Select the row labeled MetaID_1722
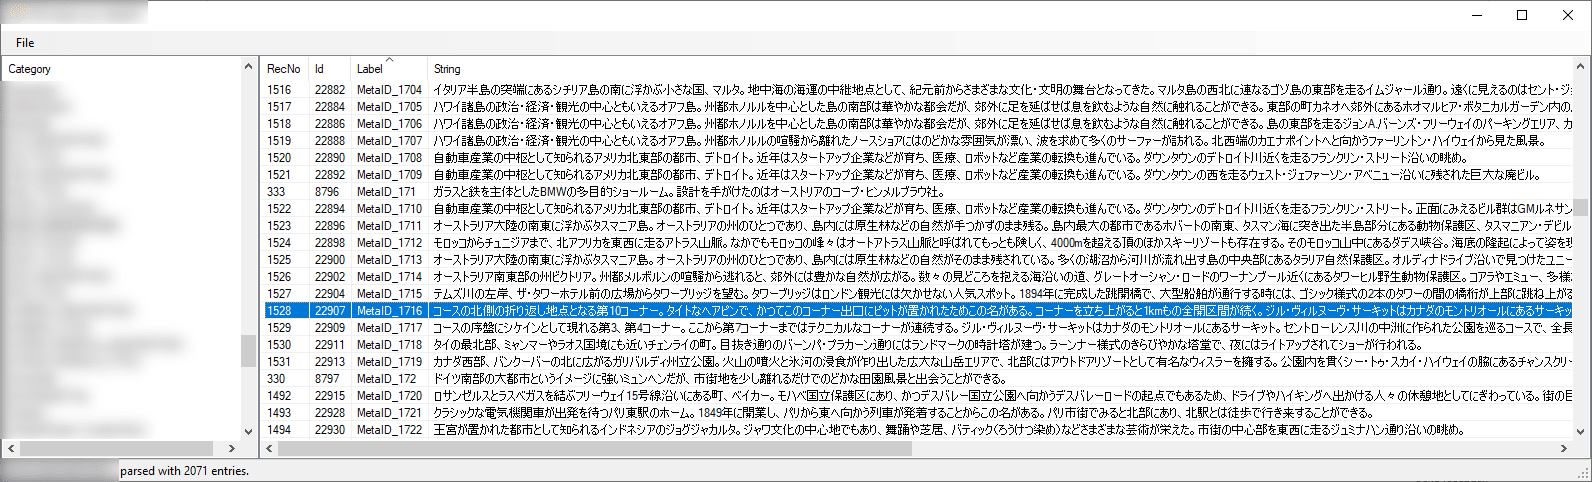Image resolution: width=1592 pixels, height=482 pixels. coord(918,429)
